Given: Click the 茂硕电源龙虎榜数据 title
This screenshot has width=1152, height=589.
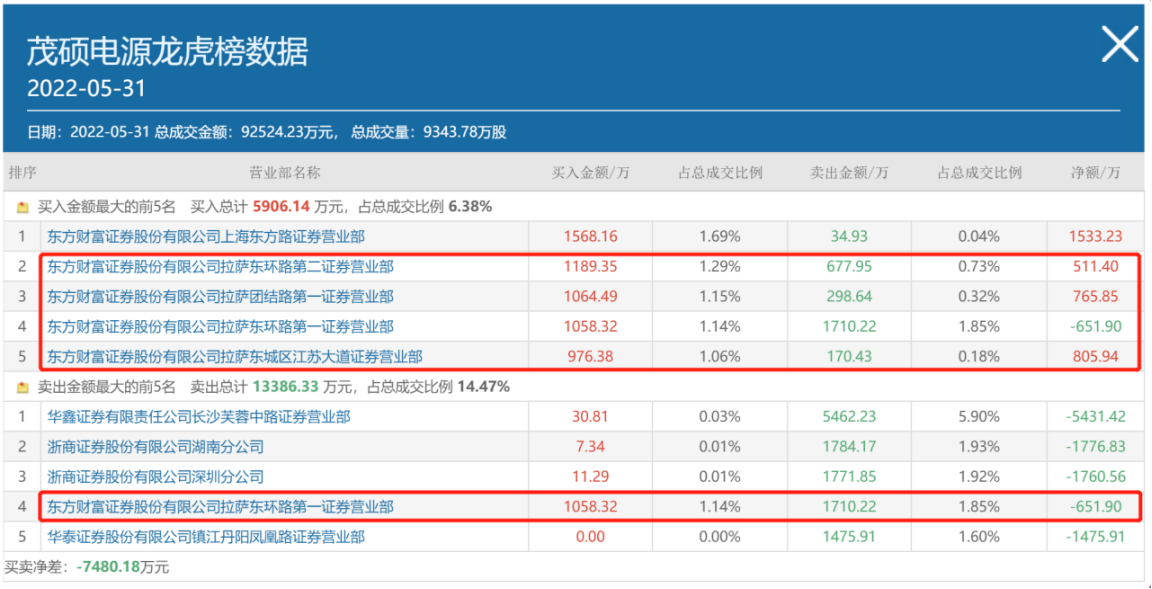Looking at the screenshot, I should pyautogui.click(x=168, y=53).
